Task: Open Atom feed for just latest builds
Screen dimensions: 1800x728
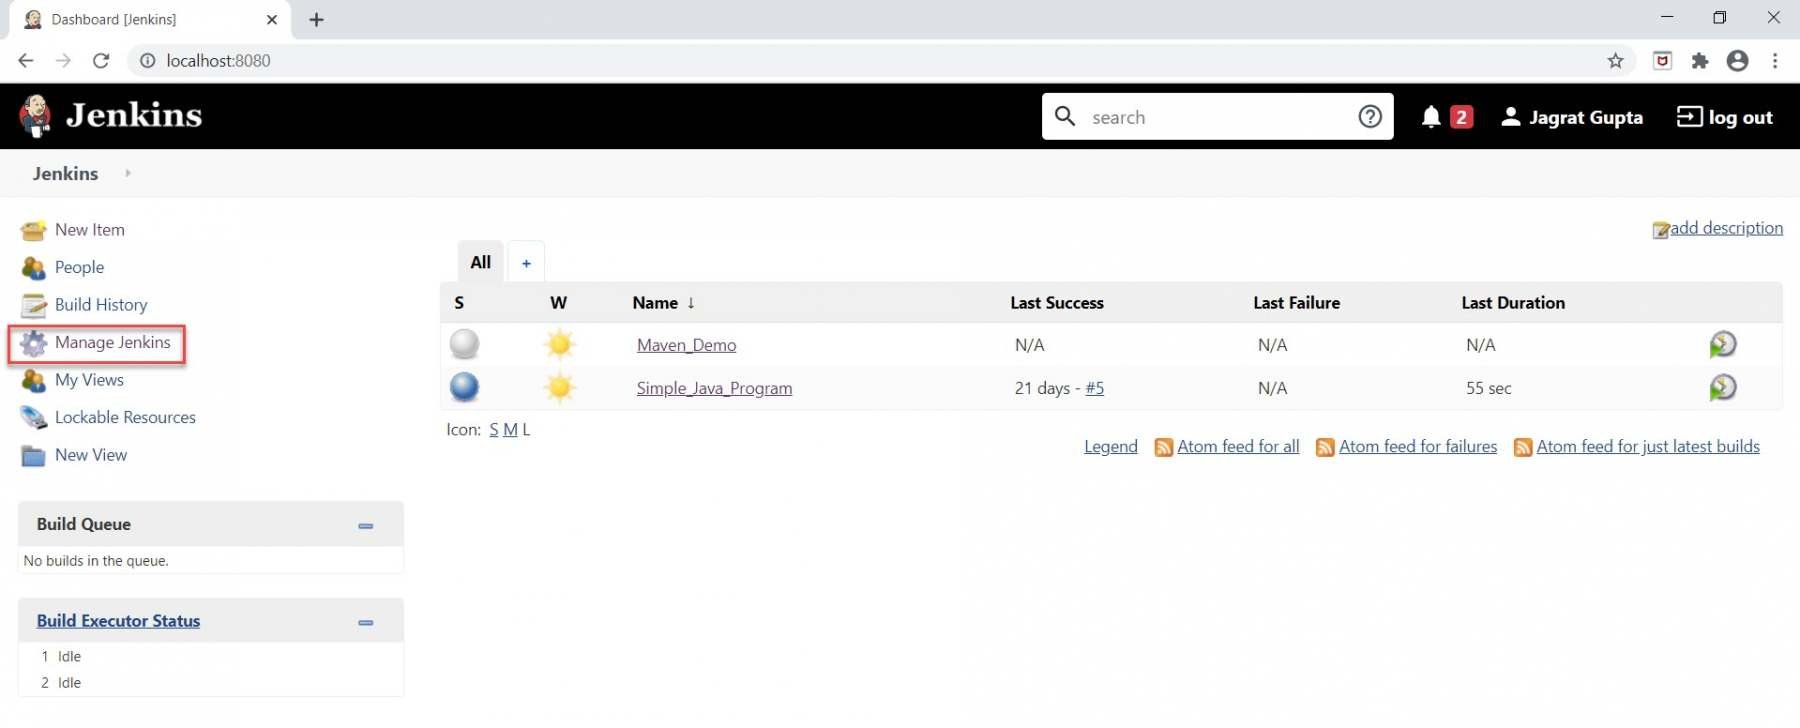Action: 1648,447
